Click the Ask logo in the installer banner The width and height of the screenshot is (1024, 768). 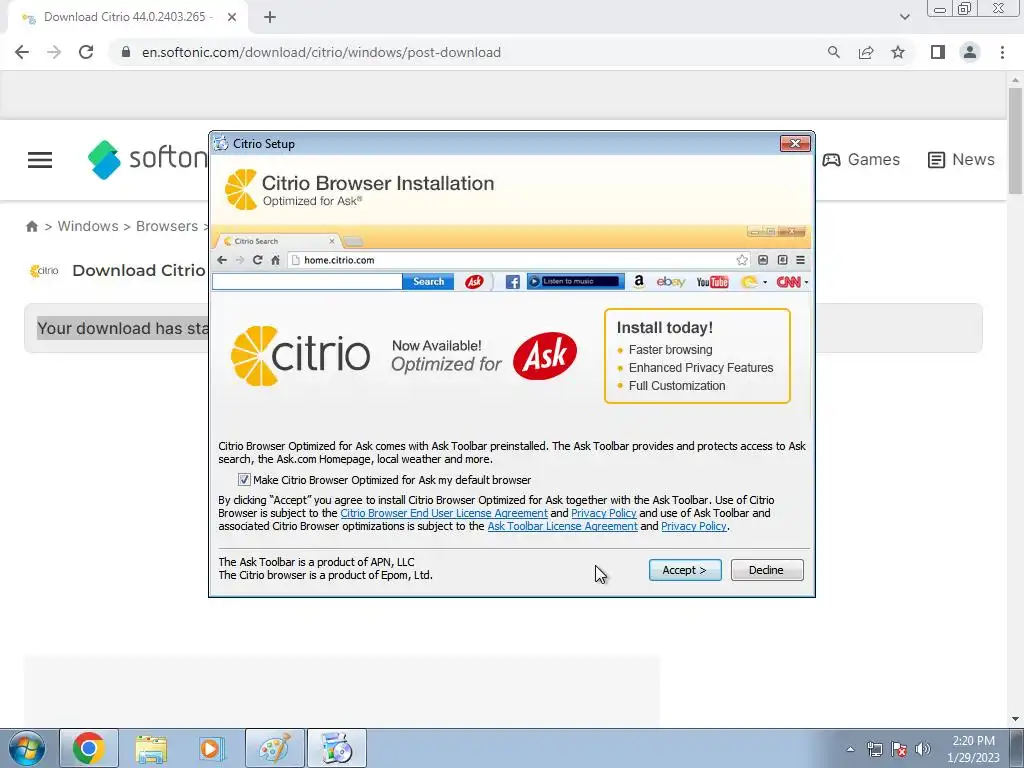pyautogui.click(x=545, y=356)
